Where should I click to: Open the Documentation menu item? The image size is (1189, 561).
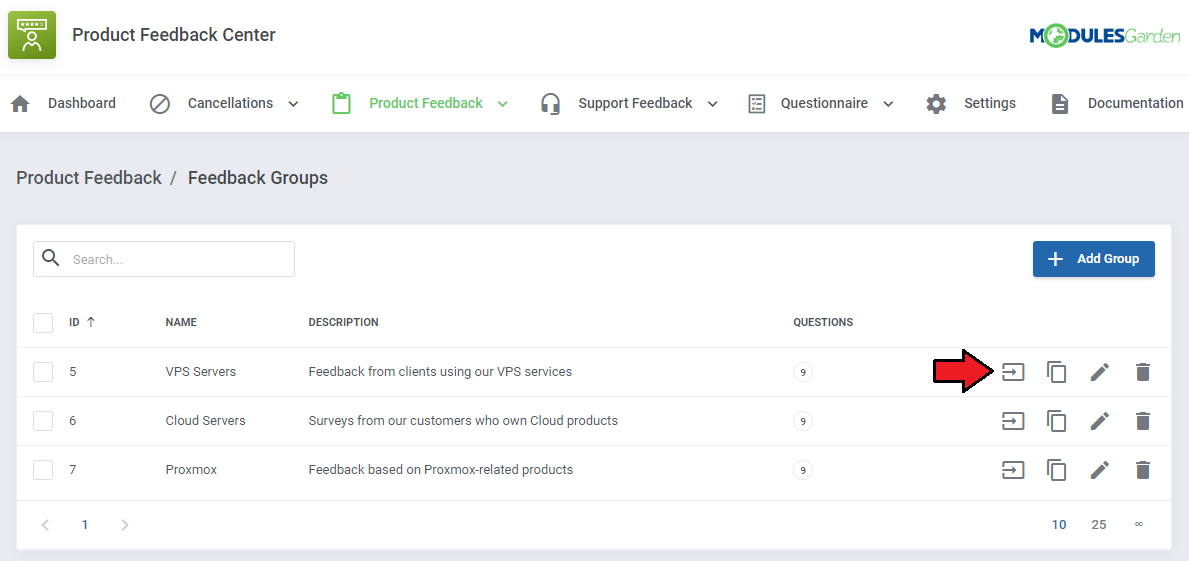point(1135,103)
